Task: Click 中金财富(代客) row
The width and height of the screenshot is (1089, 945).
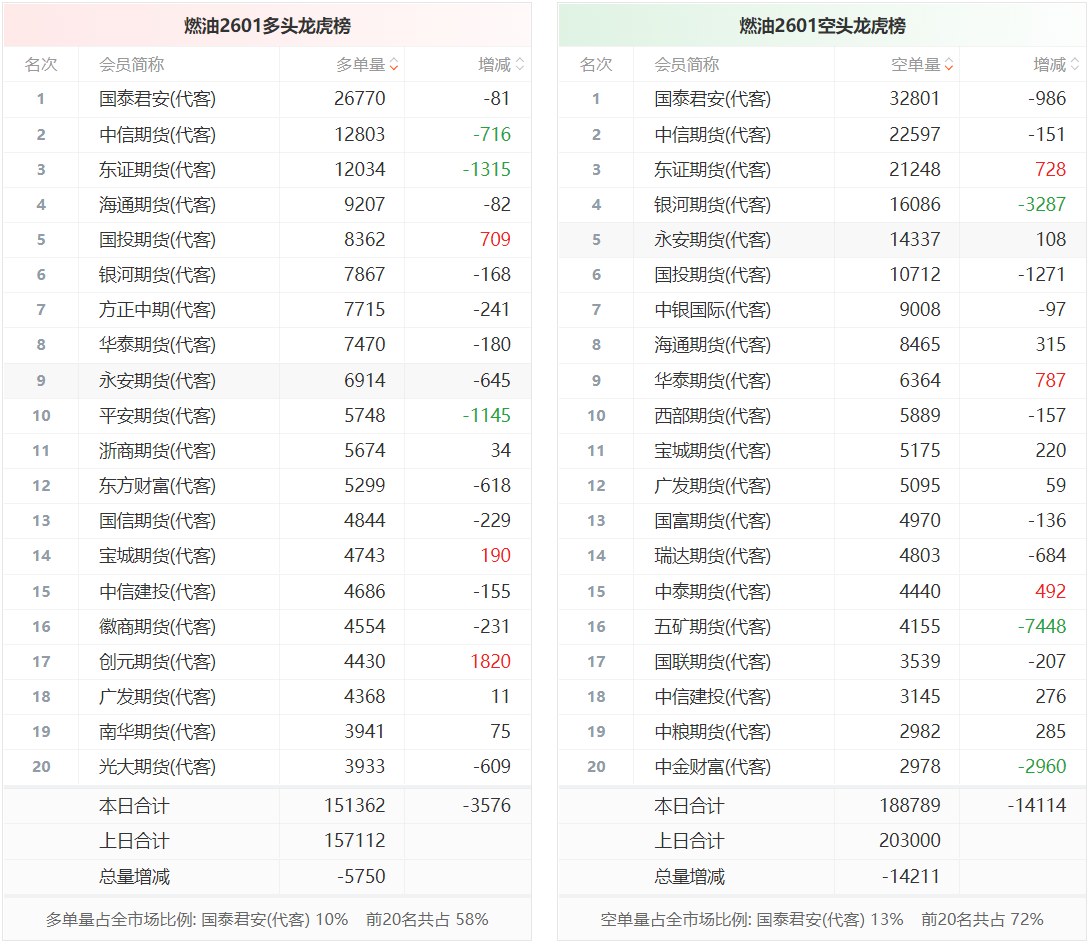Action: tap(822, 767)
